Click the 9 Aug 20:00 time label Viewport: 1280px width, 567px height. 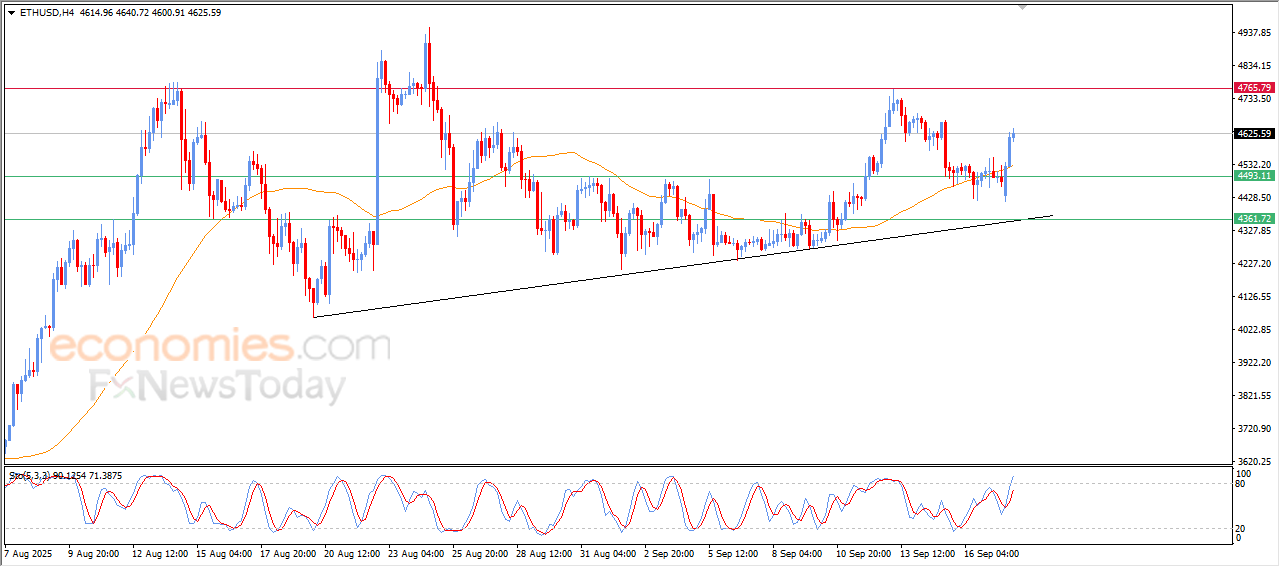coord(94,553)
